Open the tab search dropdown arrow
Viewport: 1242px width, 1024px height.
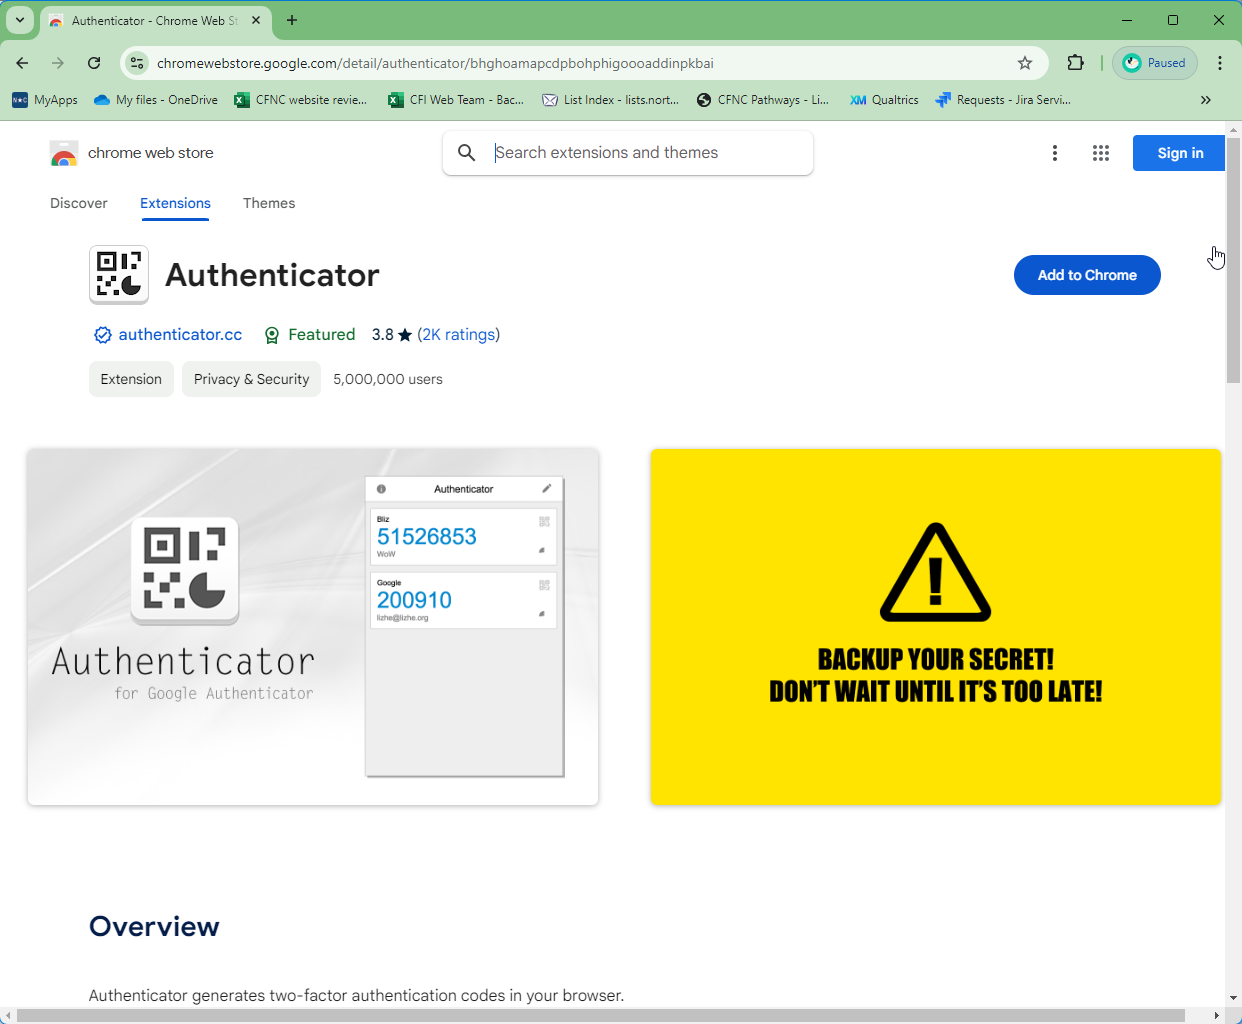click(x=20, y=20)
